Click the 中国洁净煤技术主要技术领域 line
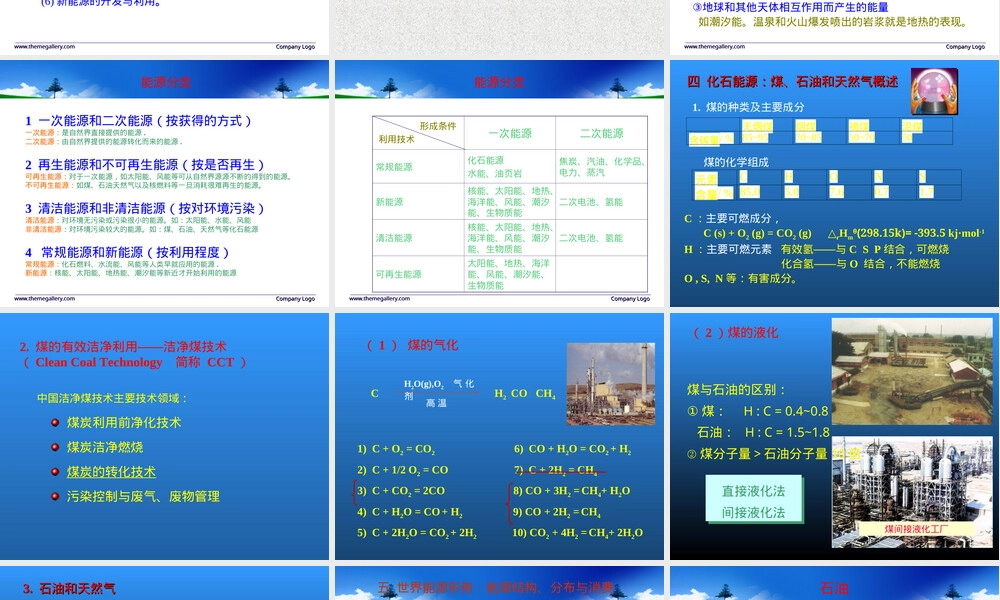Screen dimensions: 1000x600 (112, 398)
